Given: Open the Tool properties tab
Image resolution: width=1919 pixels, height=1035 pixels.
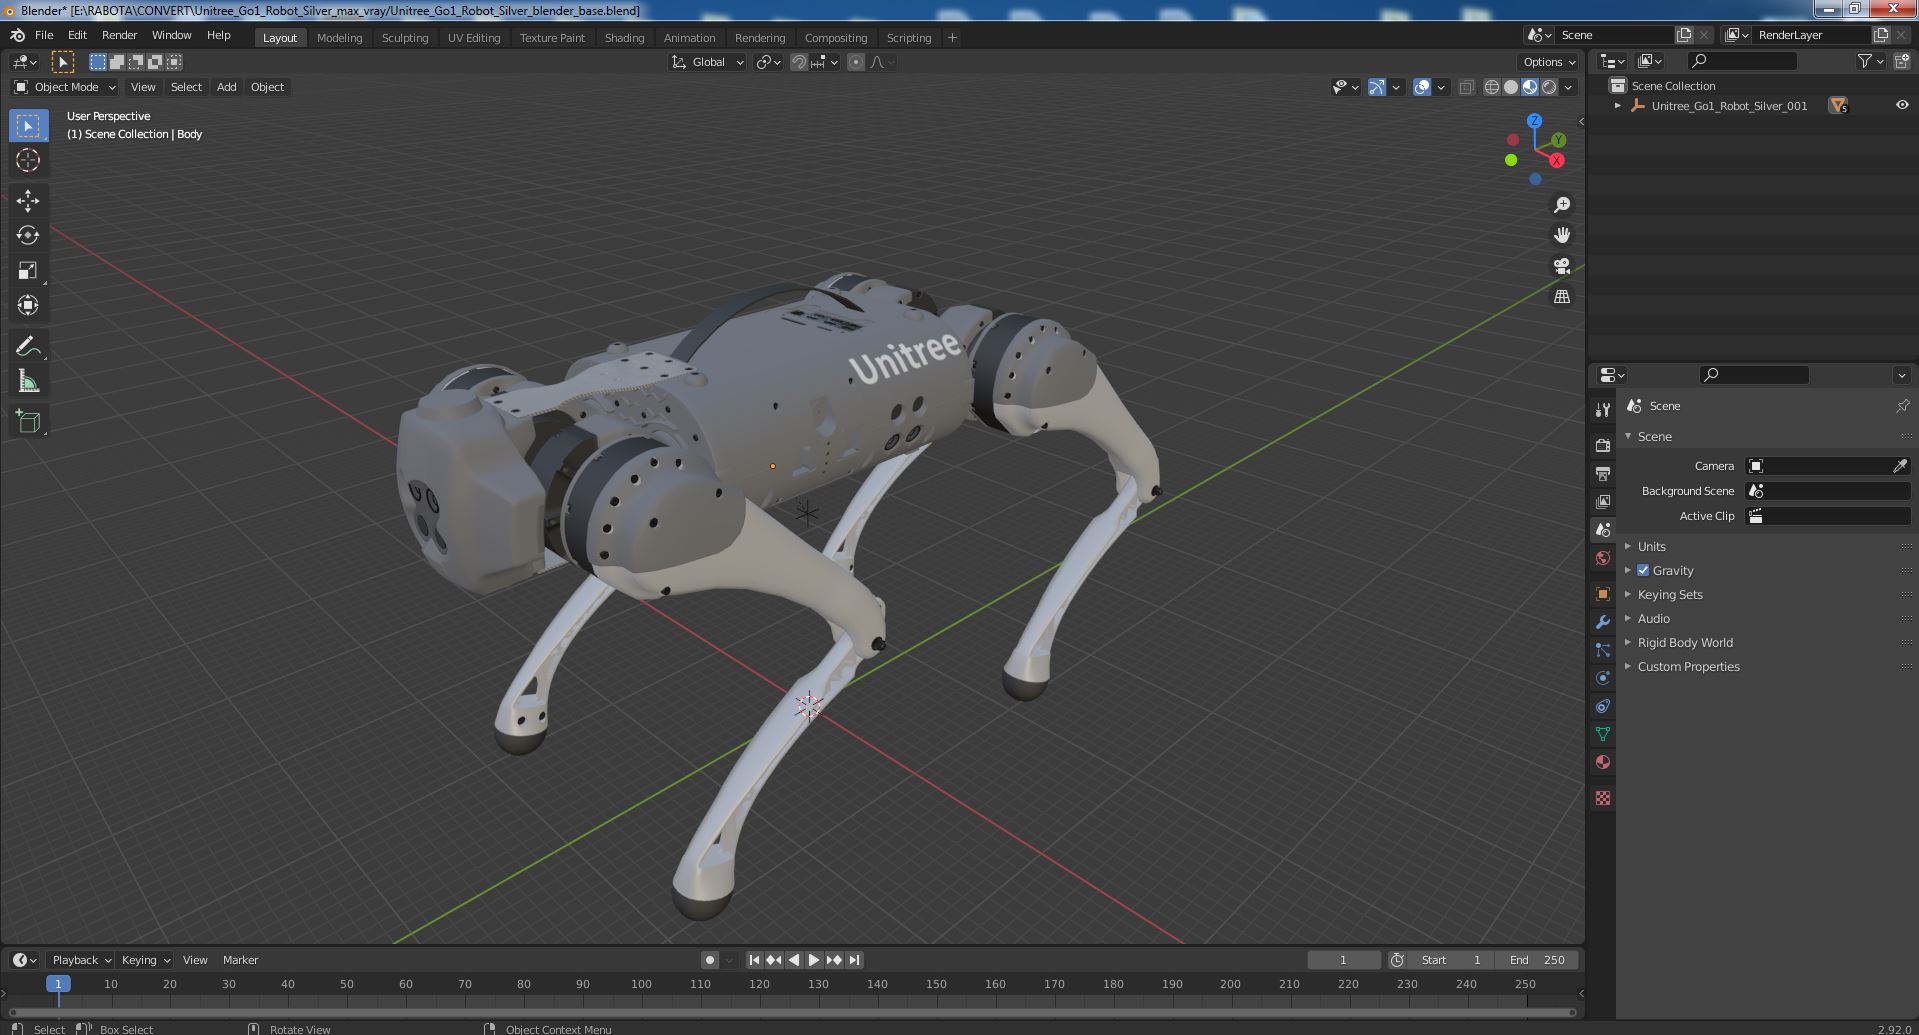Looking at the screenshot, I should (x=1603, y=410).
